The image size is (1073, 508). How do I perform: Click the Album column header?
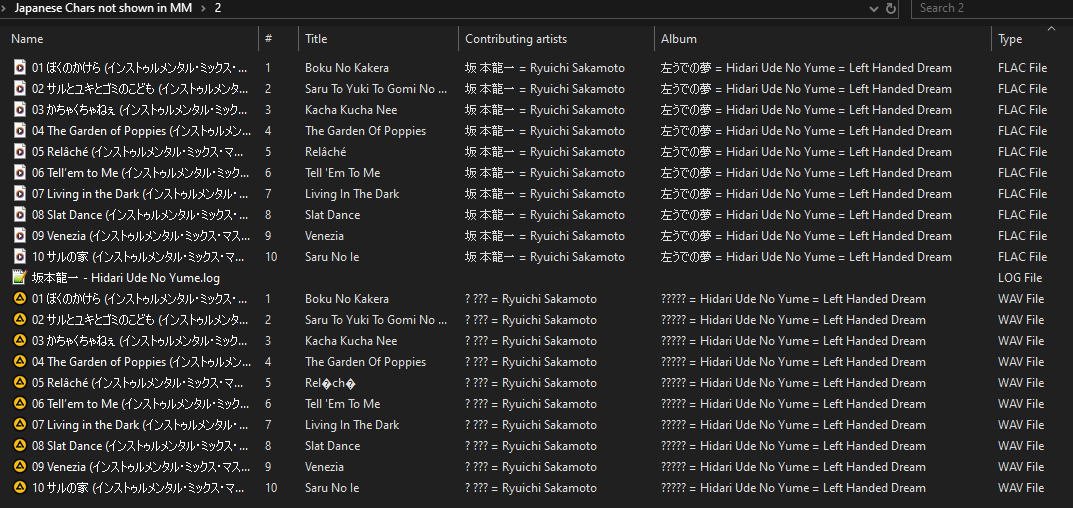click(679, 39)
